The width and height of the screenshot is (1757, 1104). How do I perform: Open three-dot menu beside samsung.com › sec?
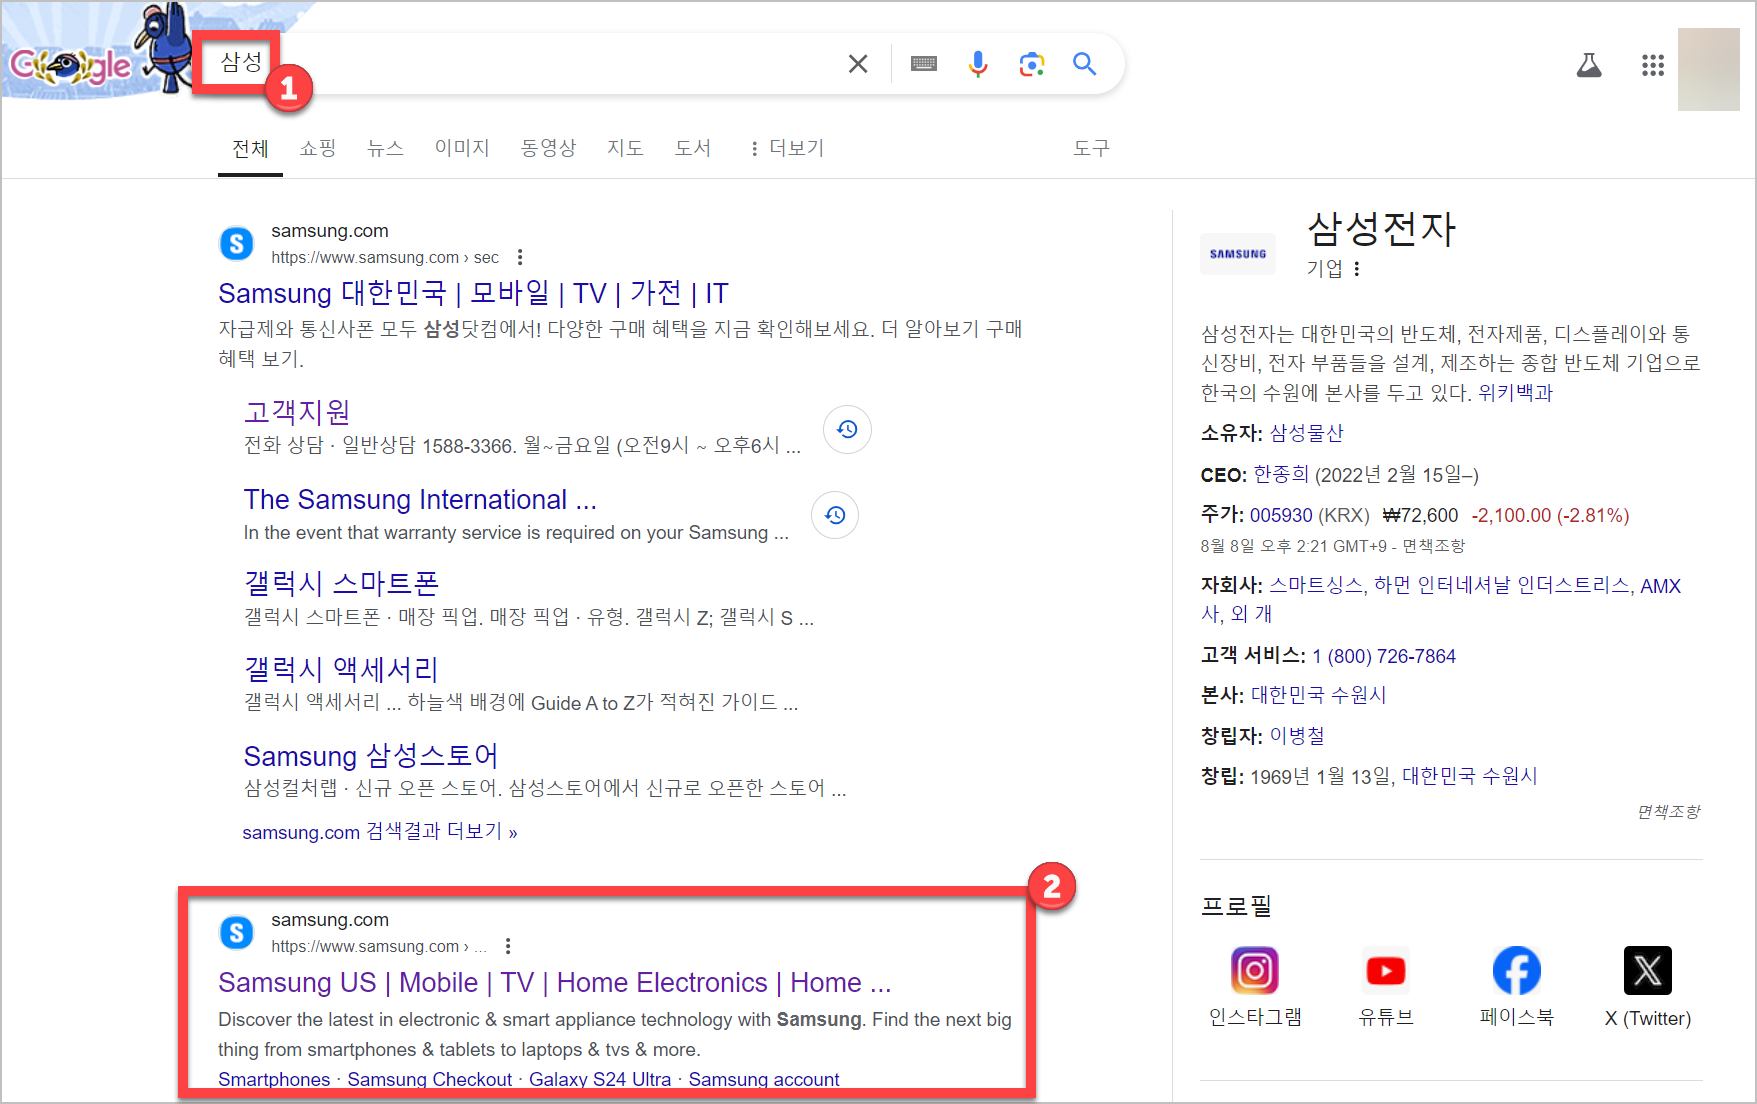(520, 257)
